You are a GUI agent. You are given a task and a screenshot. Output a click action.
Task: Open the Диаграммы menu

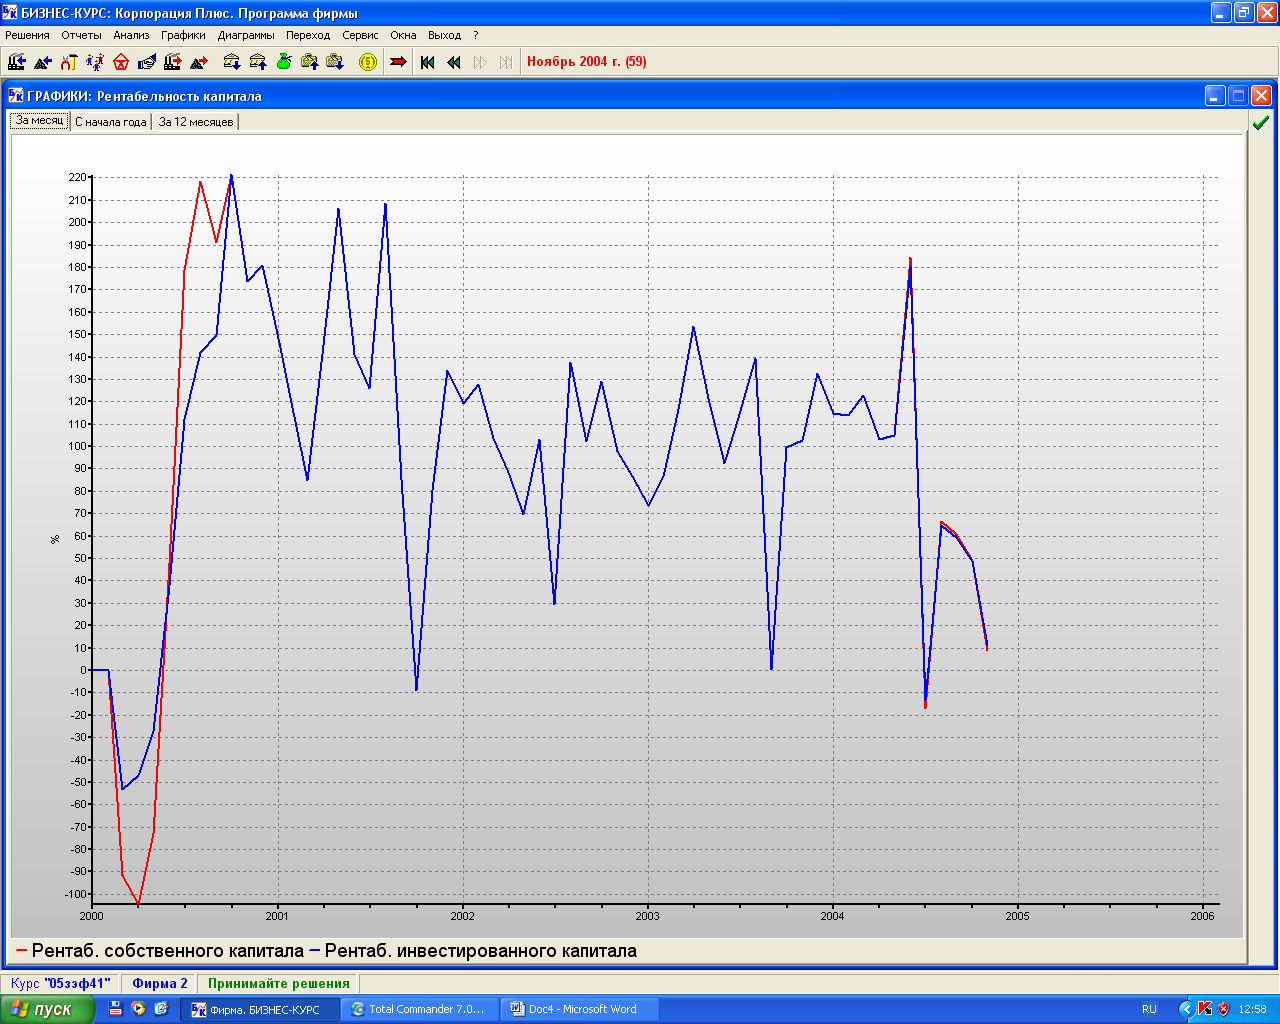pyautogui.click(x=246, y=35)
